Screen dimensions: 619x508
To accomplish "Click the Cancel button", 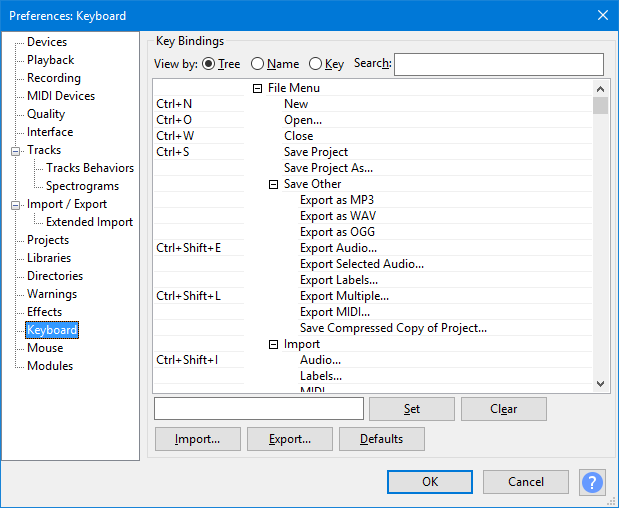I will pyautogui.click(x=526, y=482).
